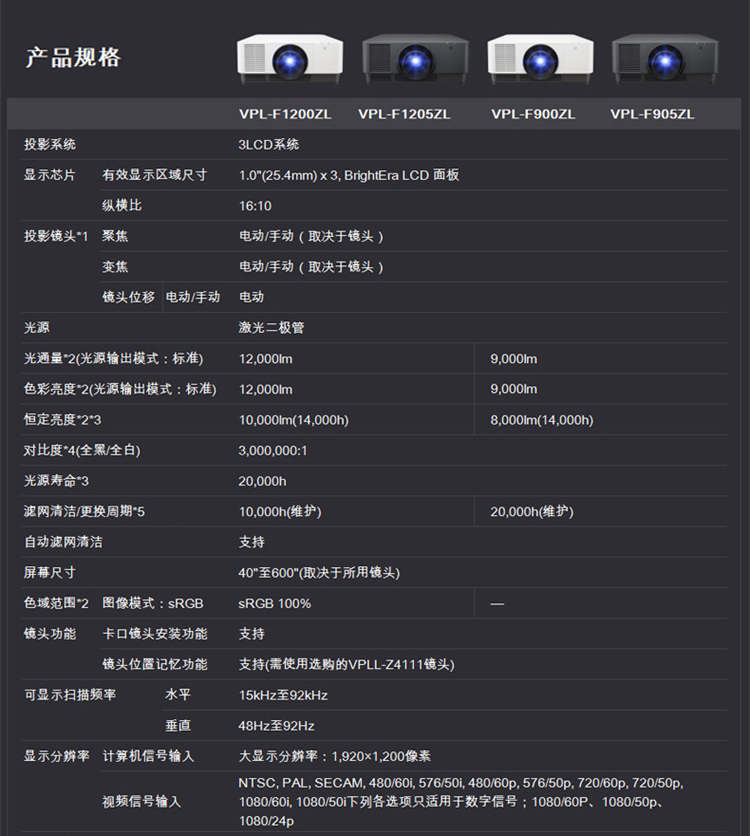Select the VPL-F900ZL model column header

pos(533,114)
